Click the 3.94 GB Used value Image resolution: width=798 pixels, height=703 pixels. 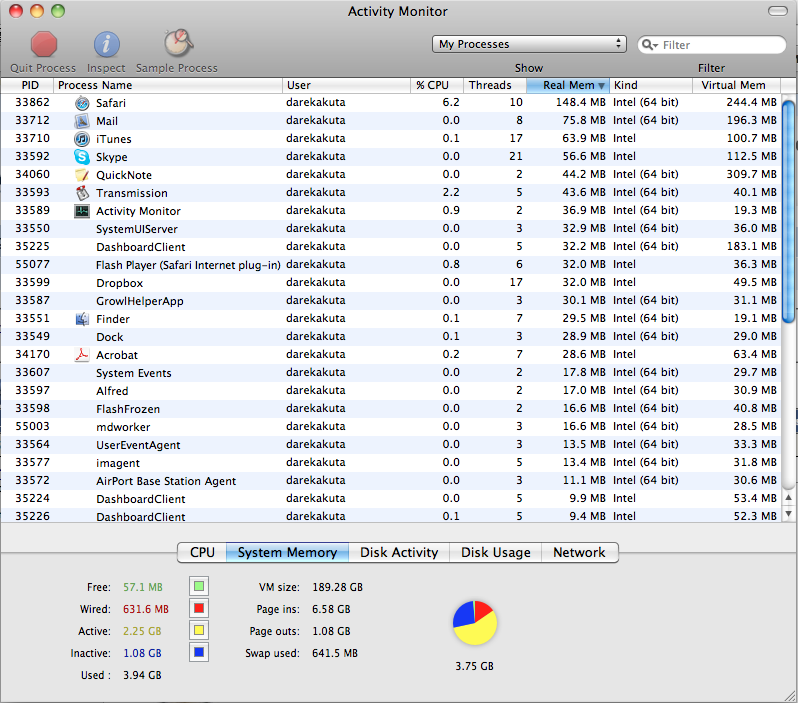pos(142,675)
